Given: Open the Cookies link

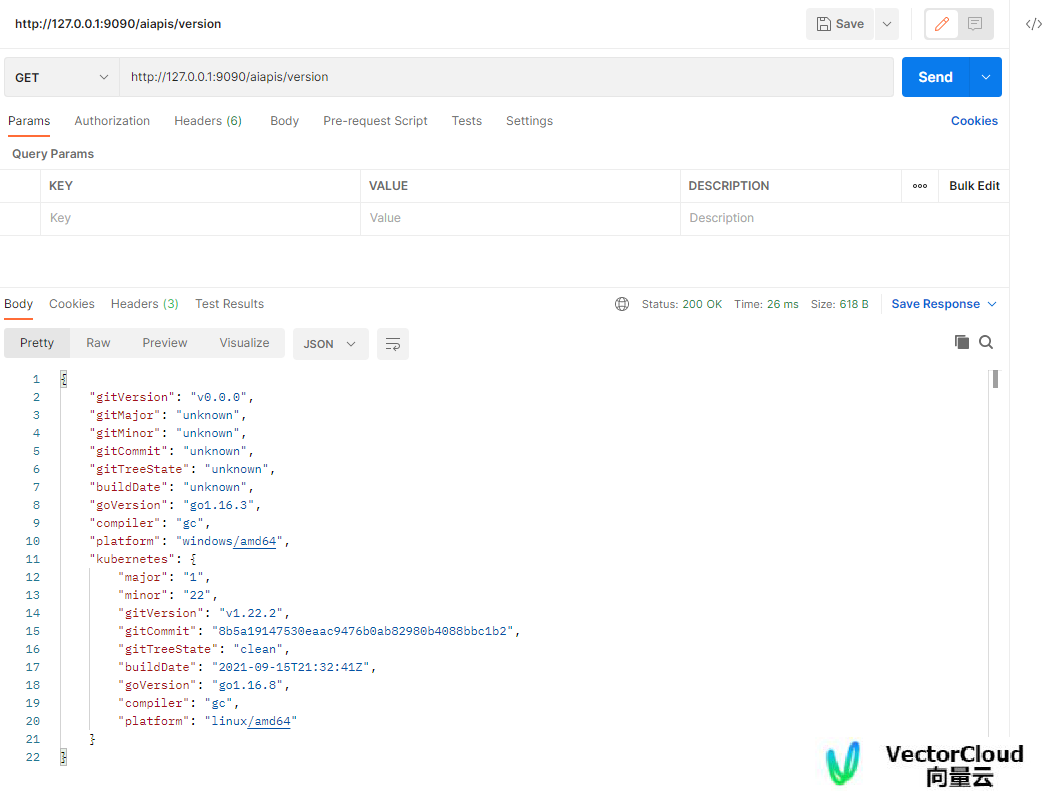Looking at the screenshot, I should (974, 121).
